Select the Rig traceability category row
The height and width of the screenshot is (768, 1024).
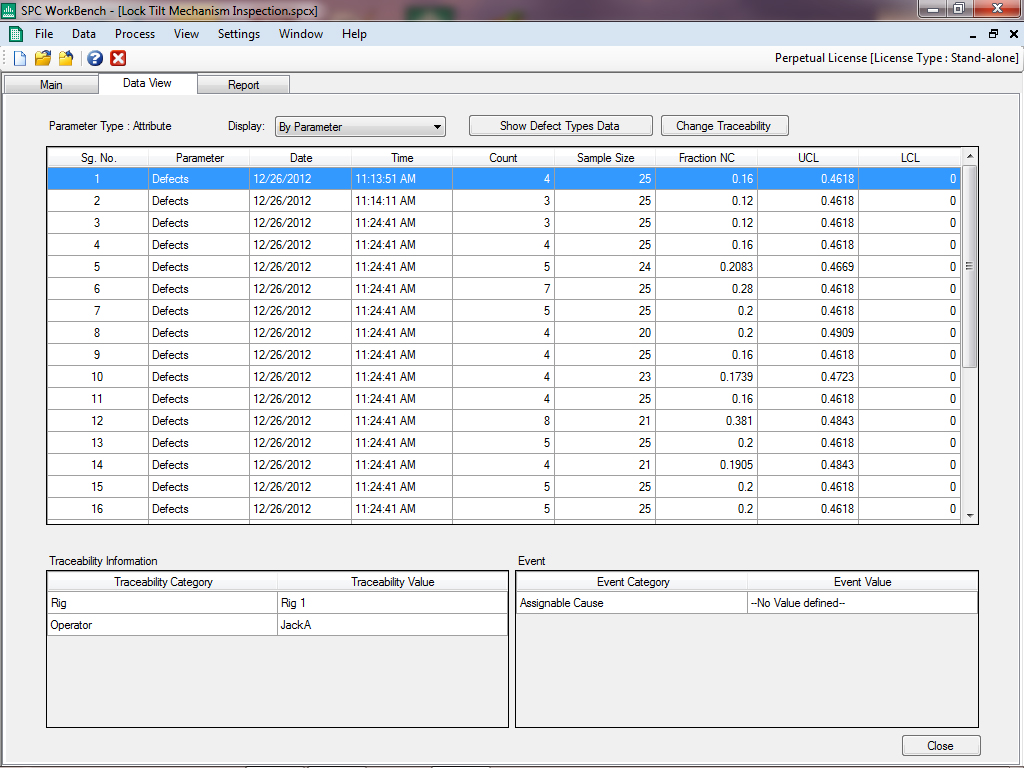click(163, 603)
